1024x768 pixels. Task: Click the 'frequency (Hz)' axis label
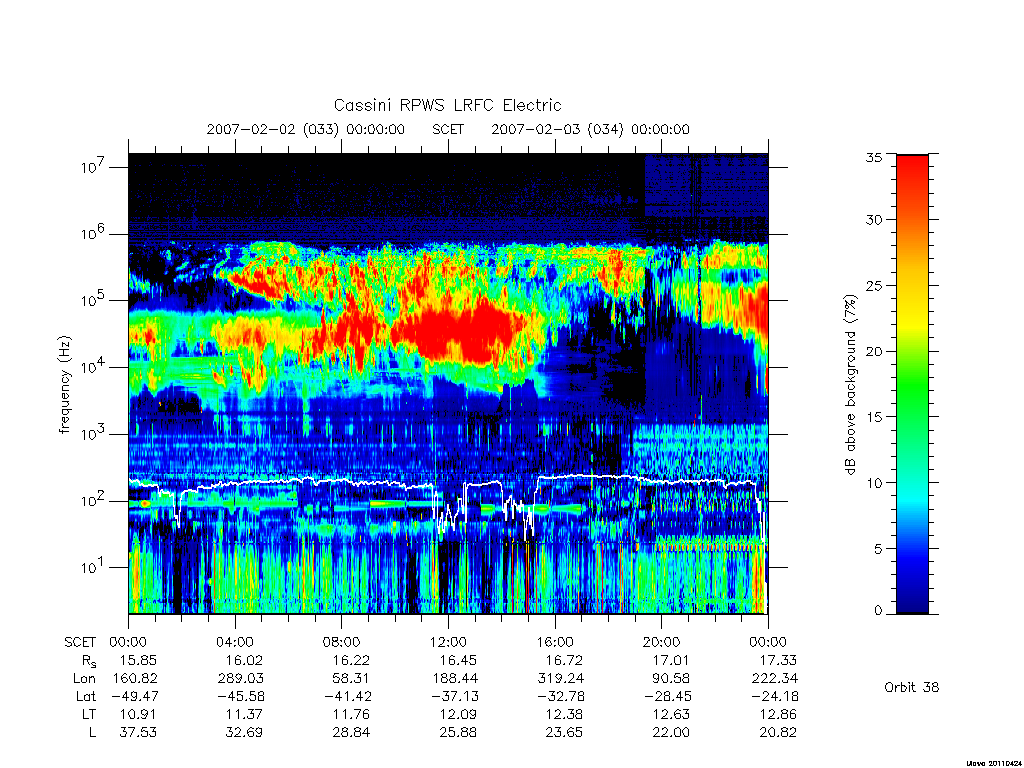[x=64, y=385]
